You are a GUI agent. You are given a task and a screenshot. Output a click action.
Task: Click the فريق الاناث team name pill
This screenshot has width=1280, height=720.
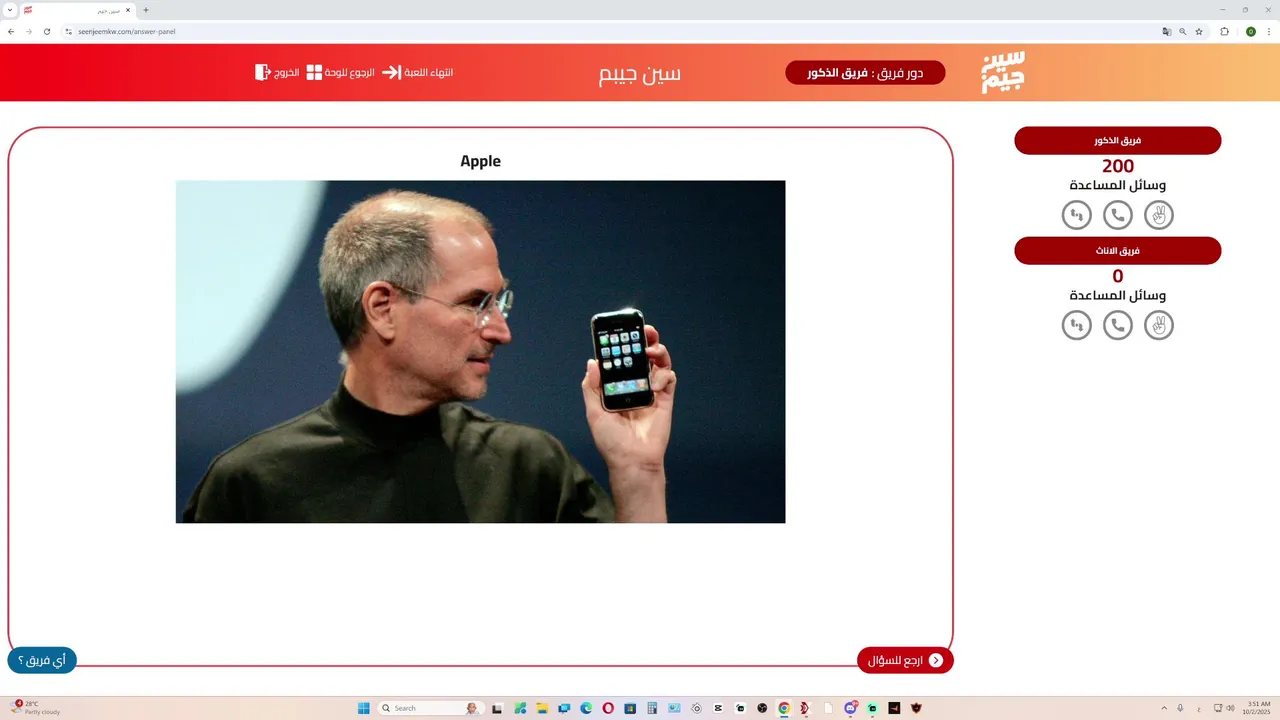pyautogui.click(x=1118, y=251)
